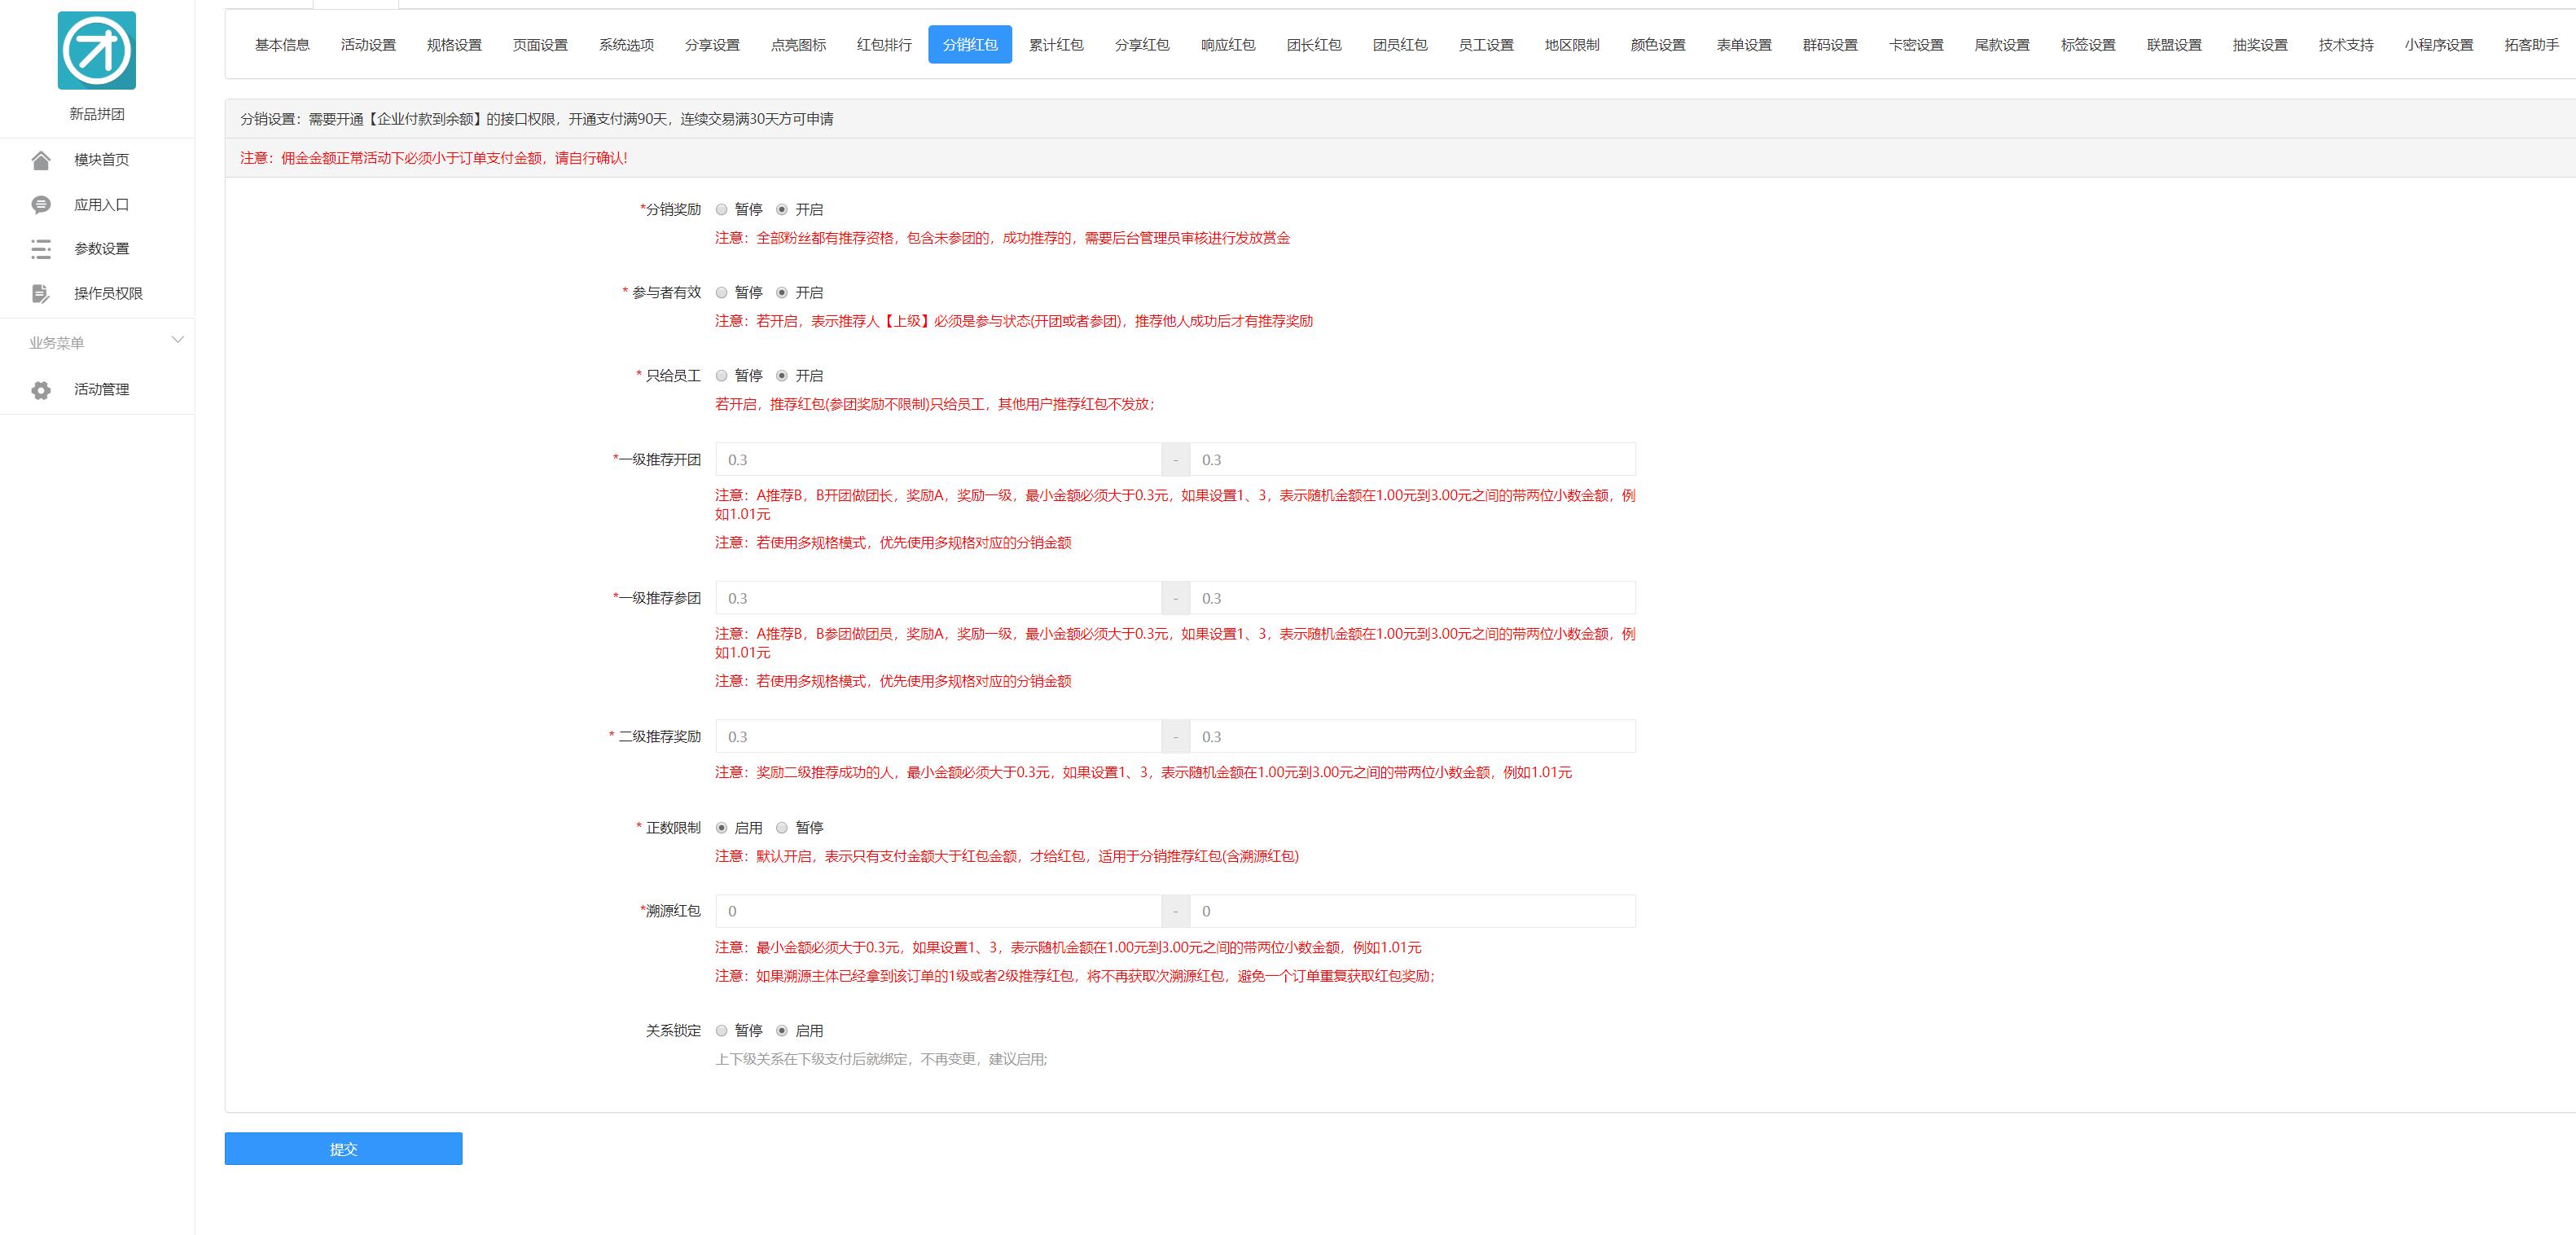Open the 团长红包 tab
2576x1235 pixels.
click(1314, 45)
